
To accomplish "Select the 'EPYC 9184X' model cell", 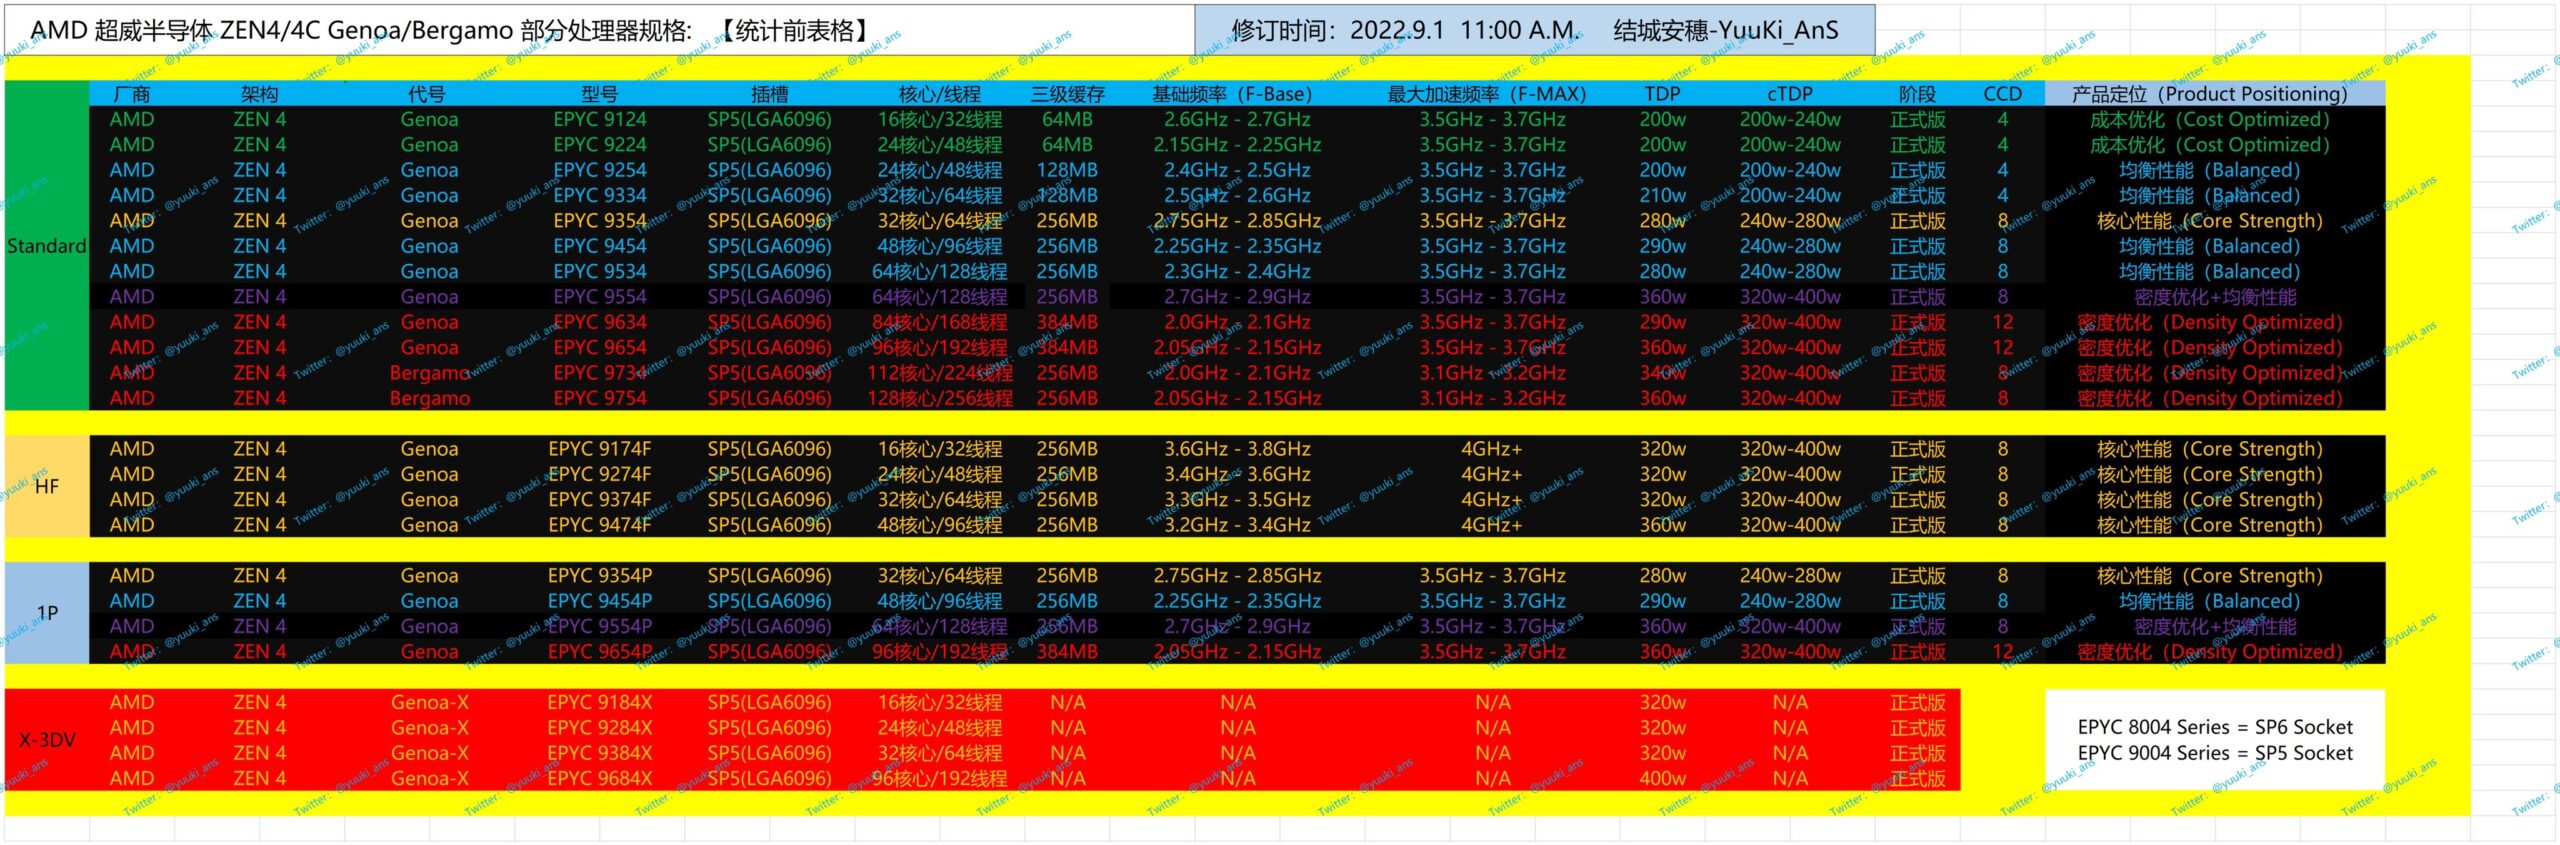I will tap(600, 702).
